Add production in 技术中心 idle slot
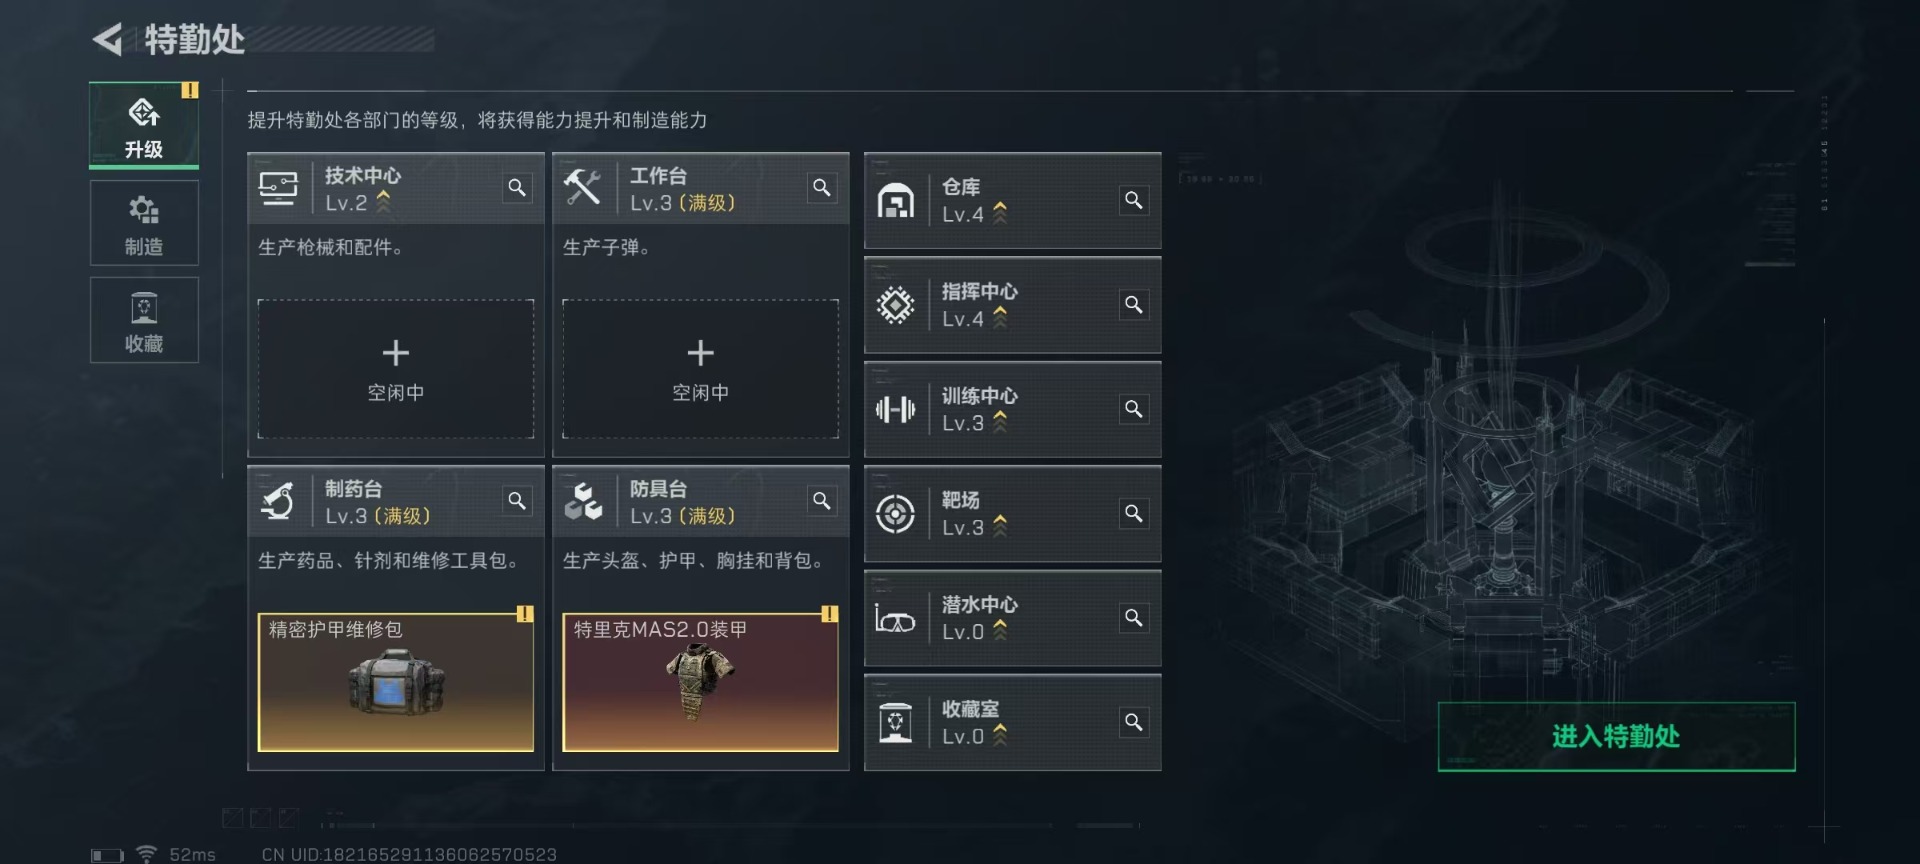This screenshot has height=864, width=1920. click(396, 369)
